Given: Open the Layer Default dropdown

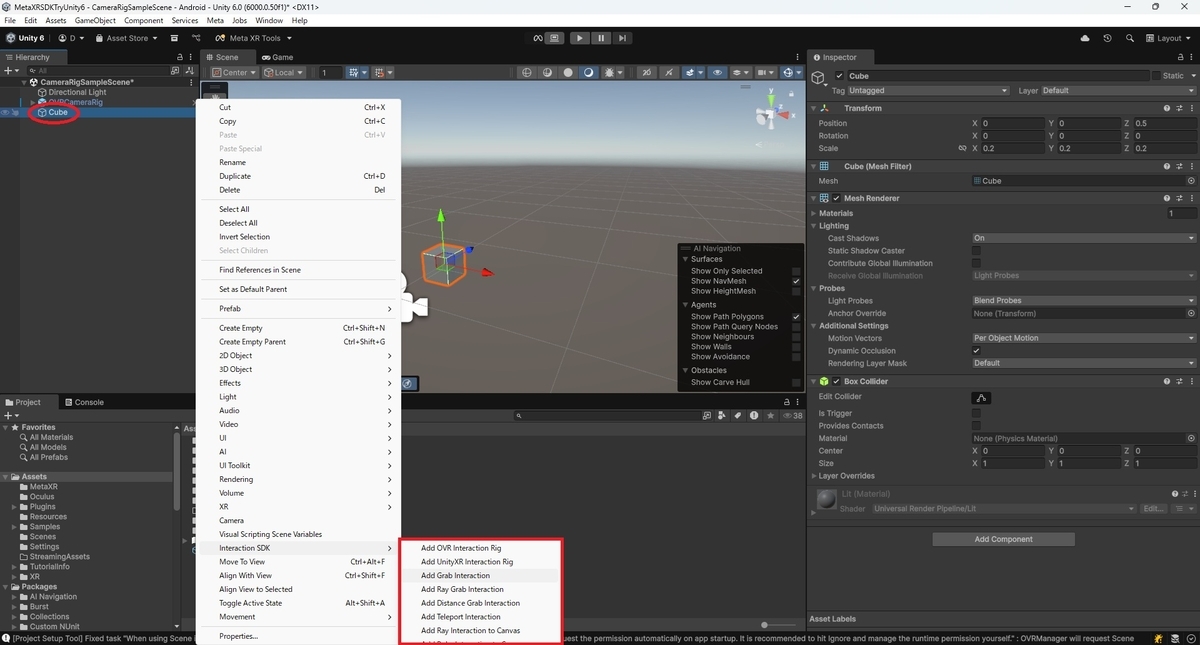Looking at the screenshot, I should pos(1118,90).
